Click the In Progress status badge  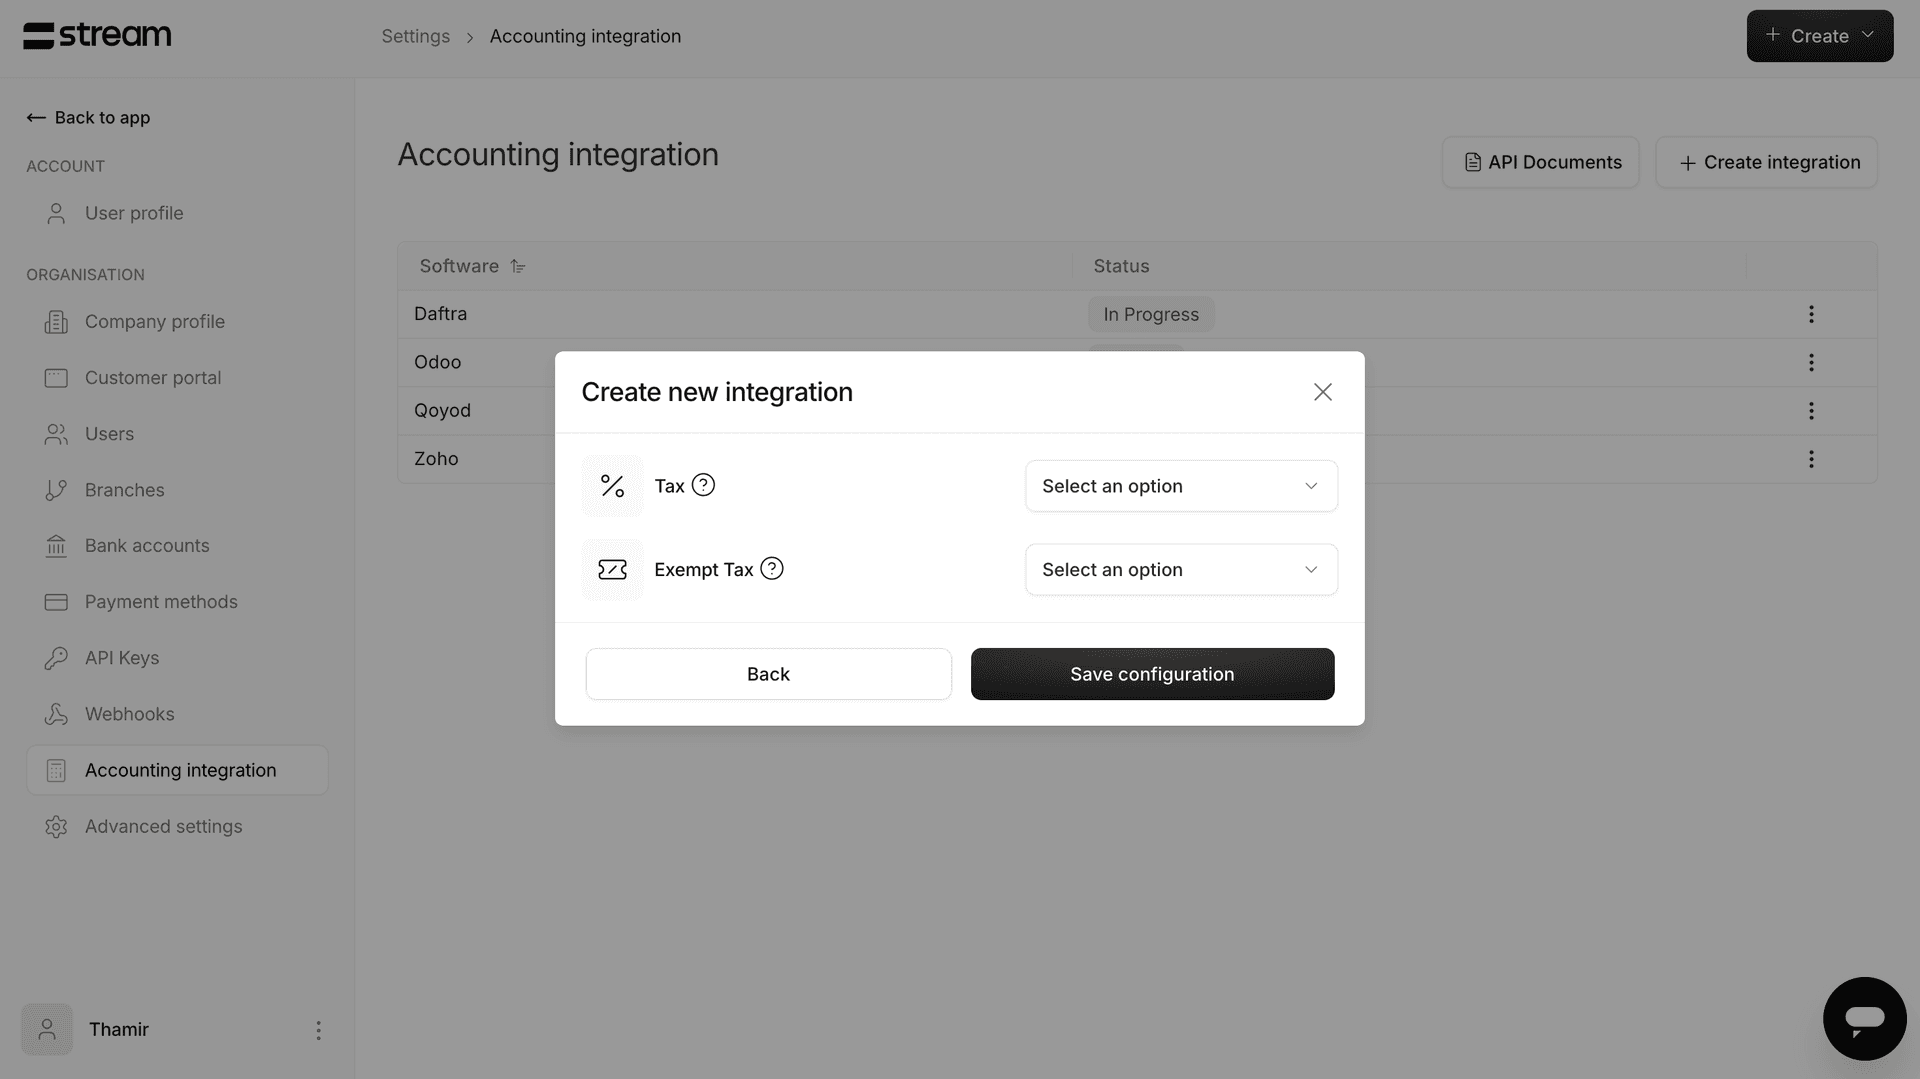click(x=1151, y=314)
